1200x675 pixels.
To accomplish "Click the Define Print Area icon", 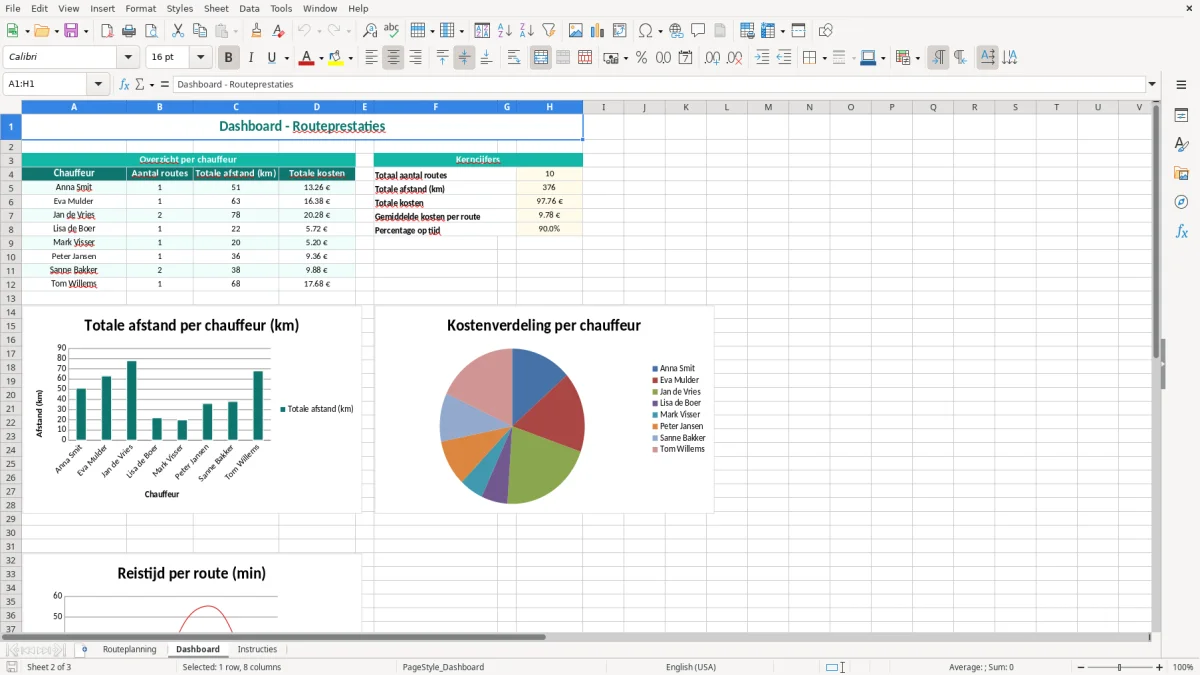I will coord(747,31).
